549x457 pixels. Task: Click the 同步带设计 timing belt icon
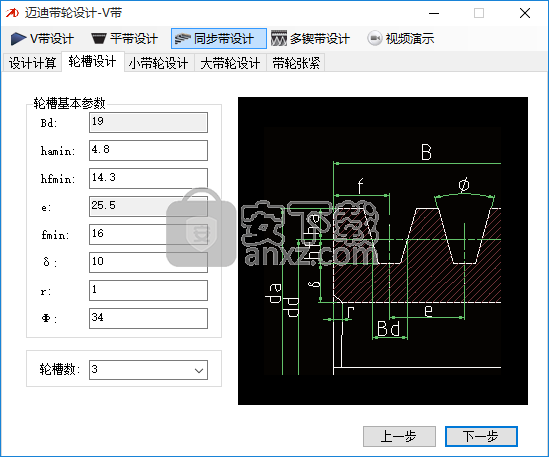point(182,39)
